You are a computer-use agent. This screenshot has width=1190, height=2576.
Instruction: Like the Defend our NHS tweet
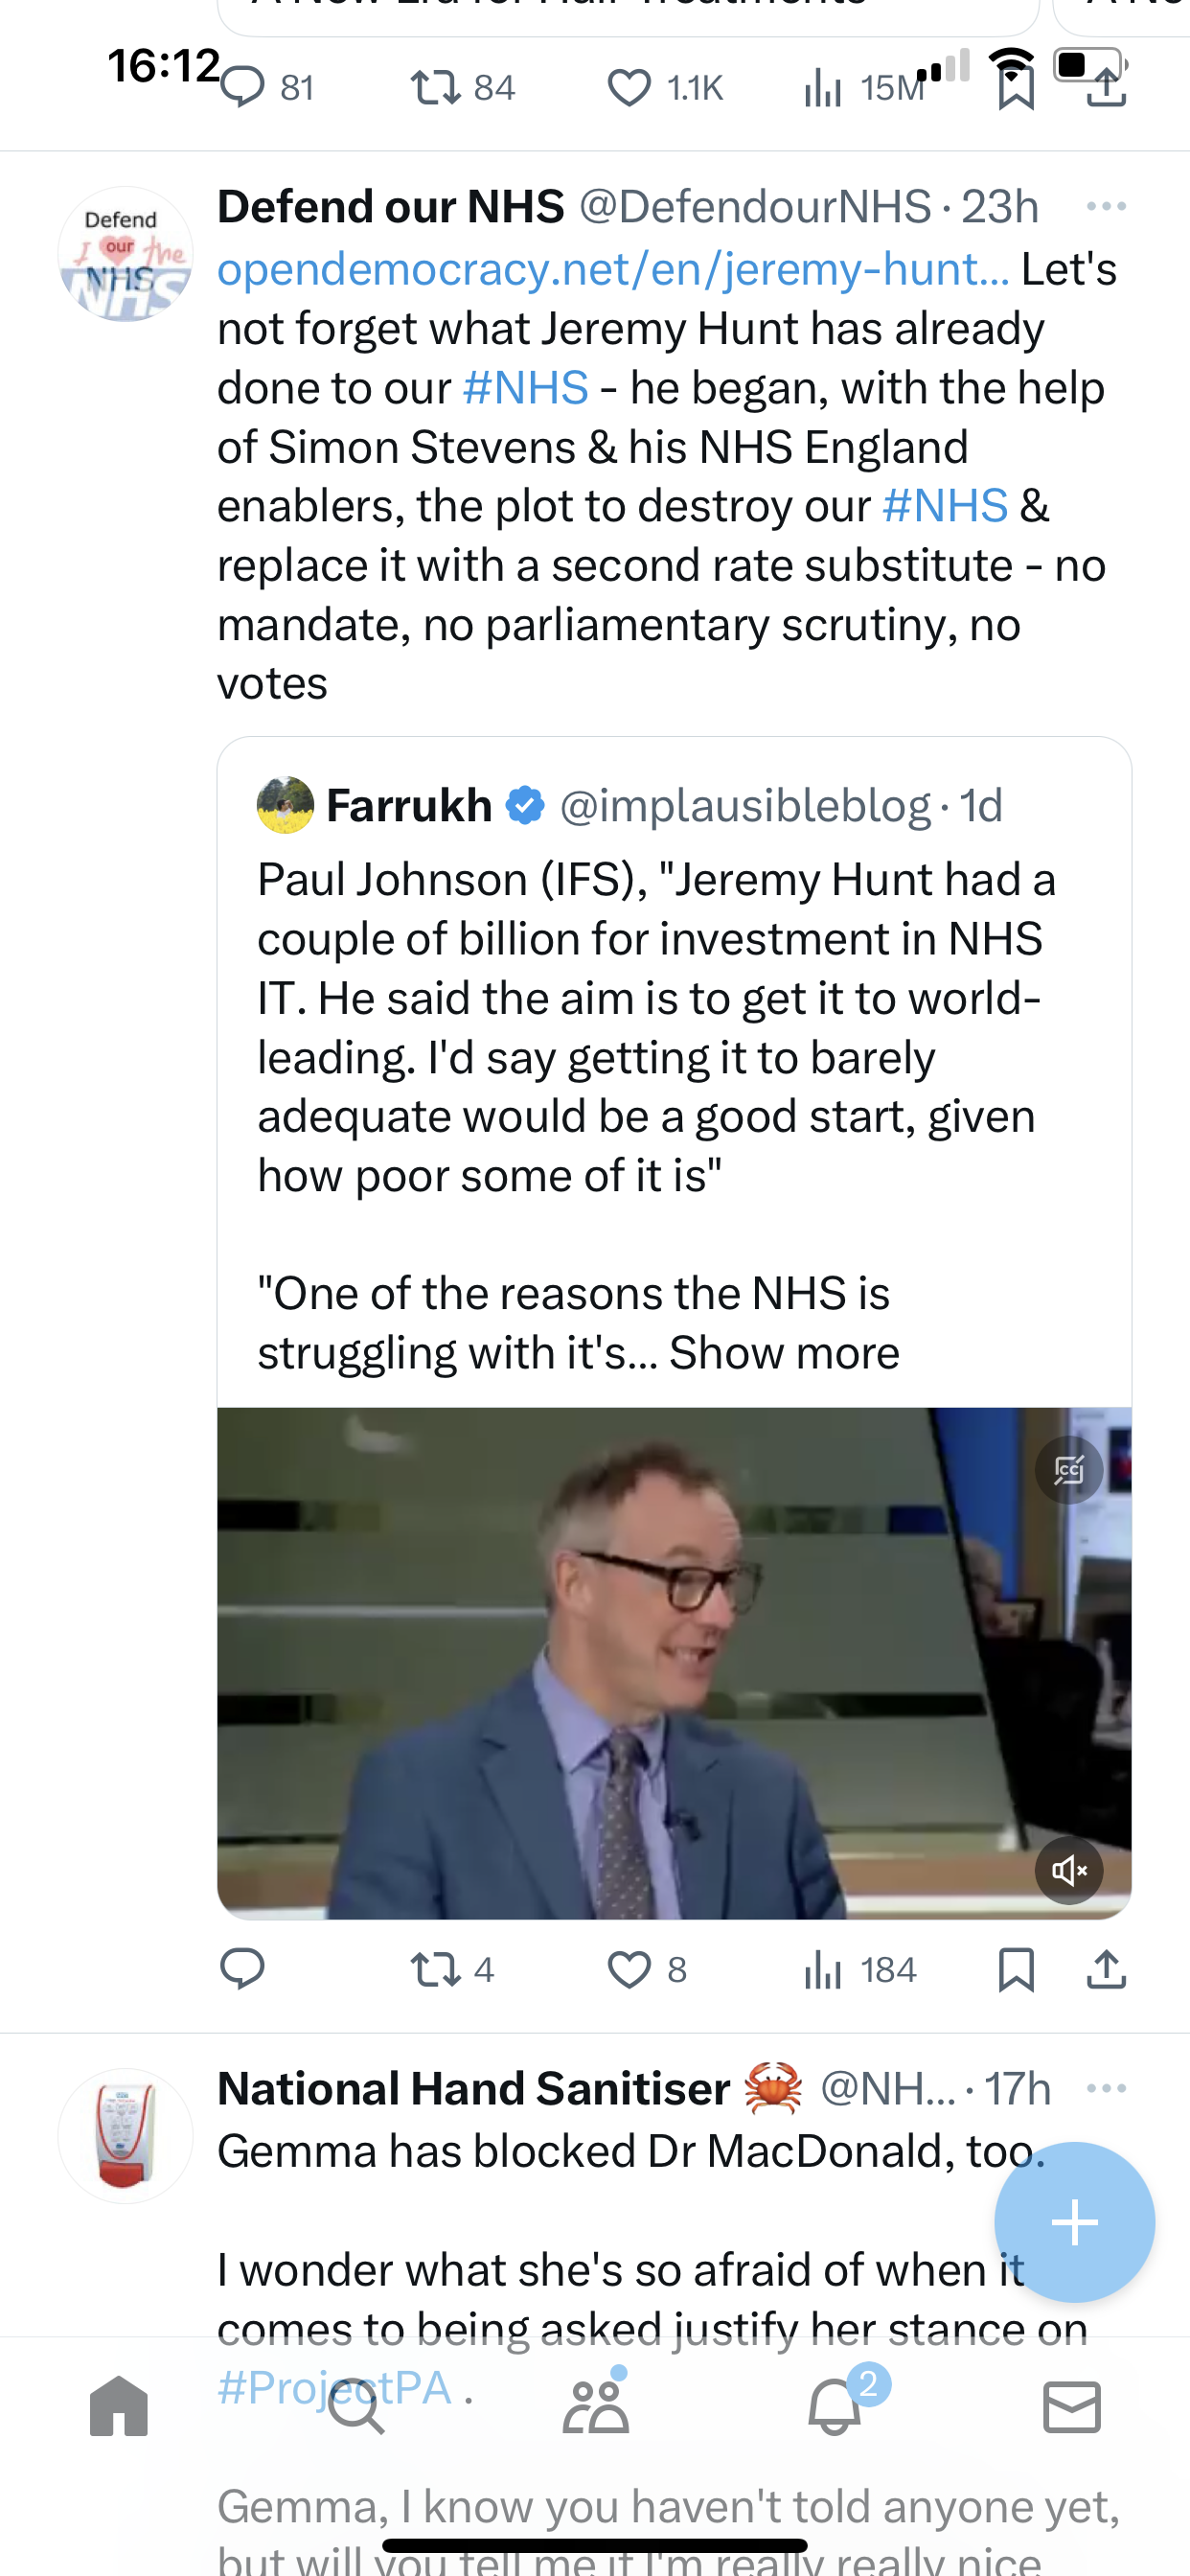pyautogui.click(x=647, y=1969)
